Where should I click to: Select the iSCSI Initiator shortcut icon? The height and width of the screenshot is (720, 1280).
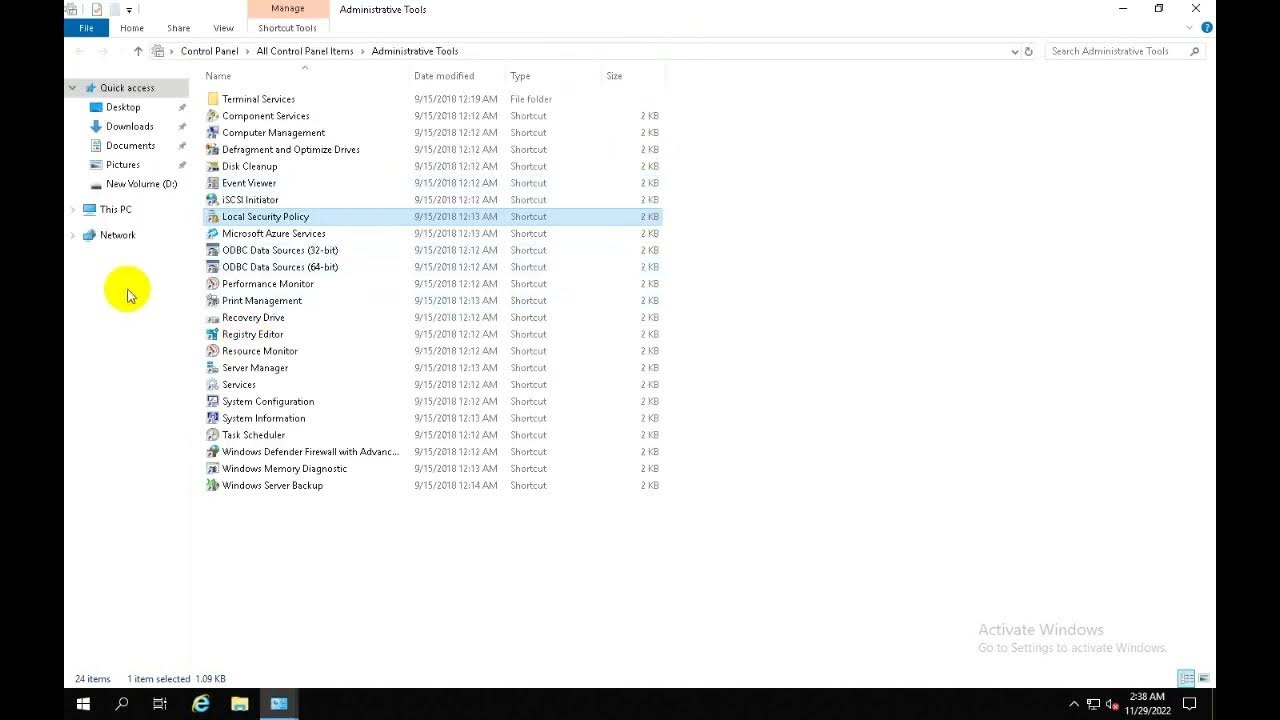coord(212,200)
